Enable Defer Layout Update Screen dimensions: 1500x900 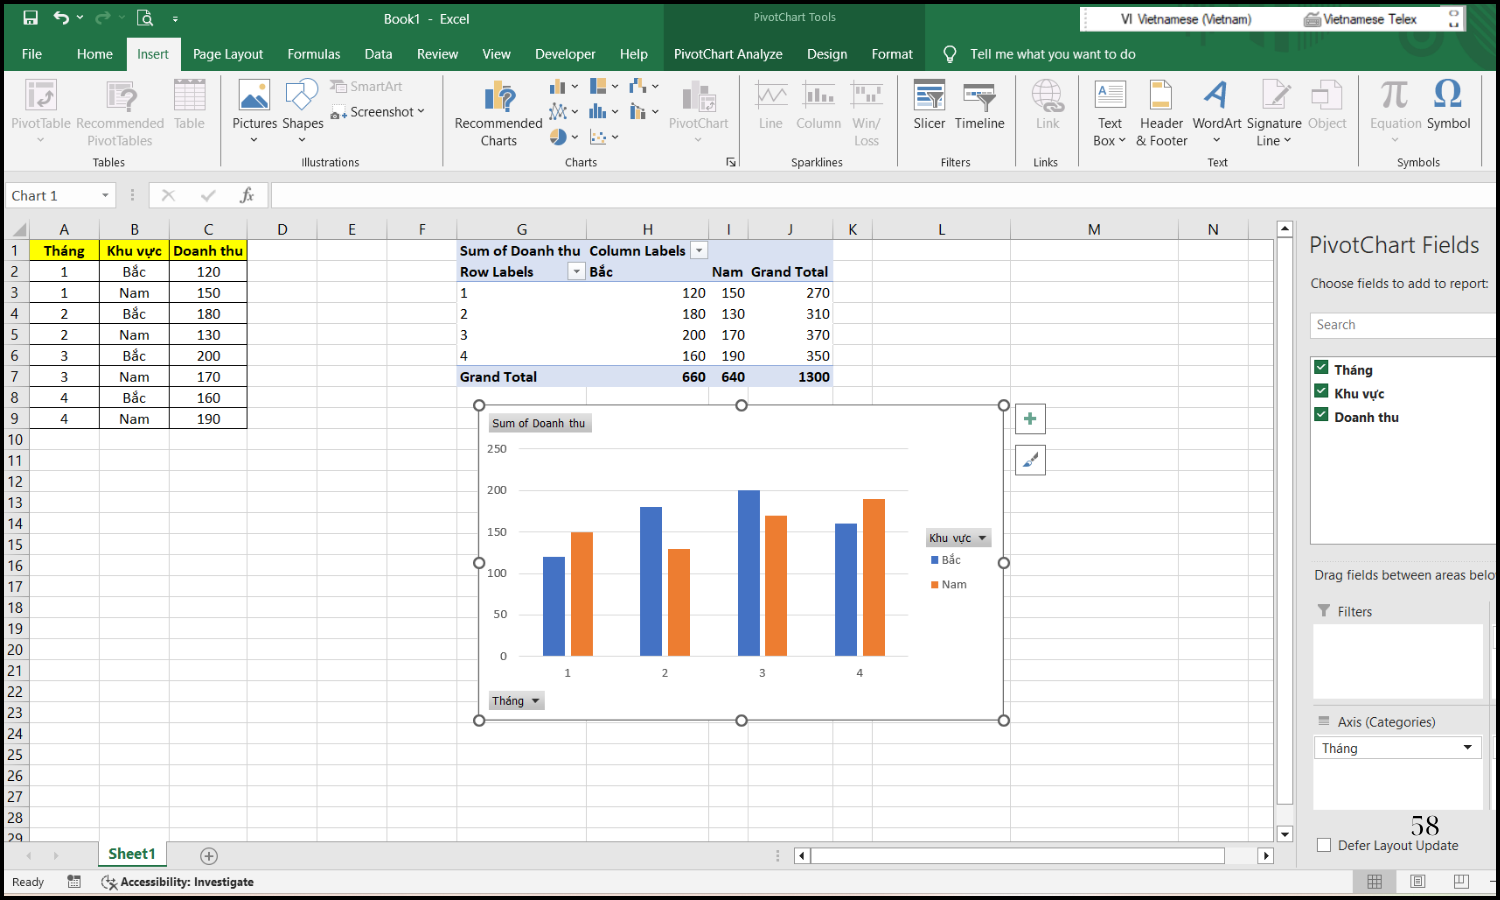pos(1323,845)
